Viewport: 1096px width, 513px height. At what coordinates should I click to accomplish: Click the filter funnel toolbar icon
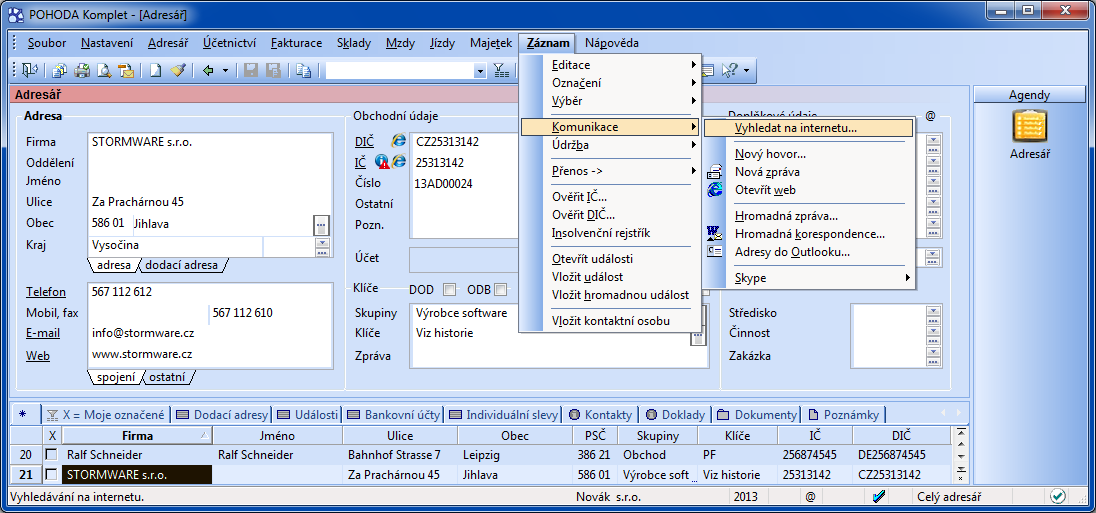click(501, 70)
